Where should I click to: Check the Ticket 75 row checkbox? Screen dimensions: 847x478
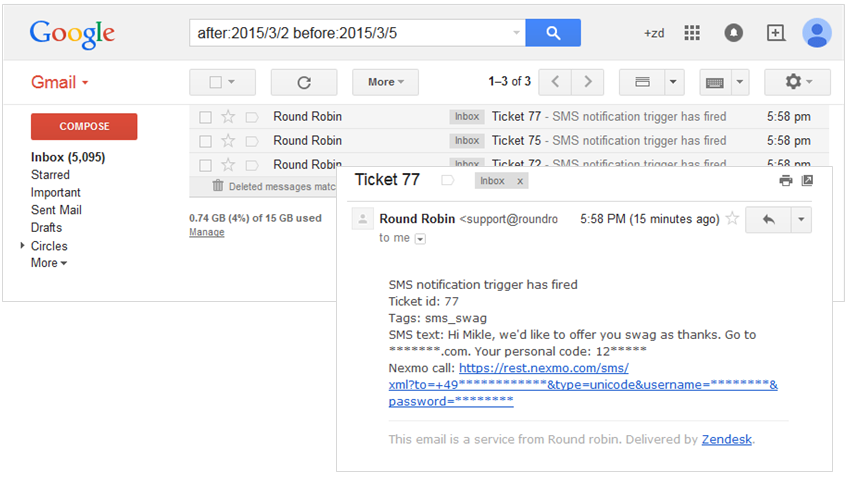pyautogui.click(x=205, y=141)
